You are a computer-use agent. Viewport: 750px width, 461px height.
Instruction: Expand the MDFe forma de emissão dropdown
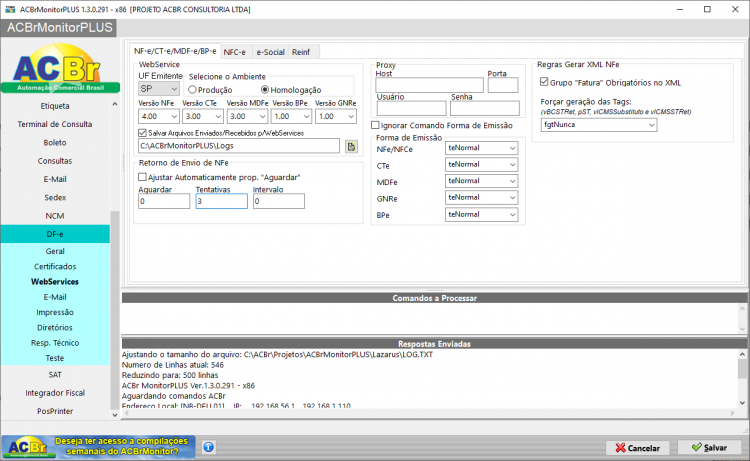click(x=482, y=181)
